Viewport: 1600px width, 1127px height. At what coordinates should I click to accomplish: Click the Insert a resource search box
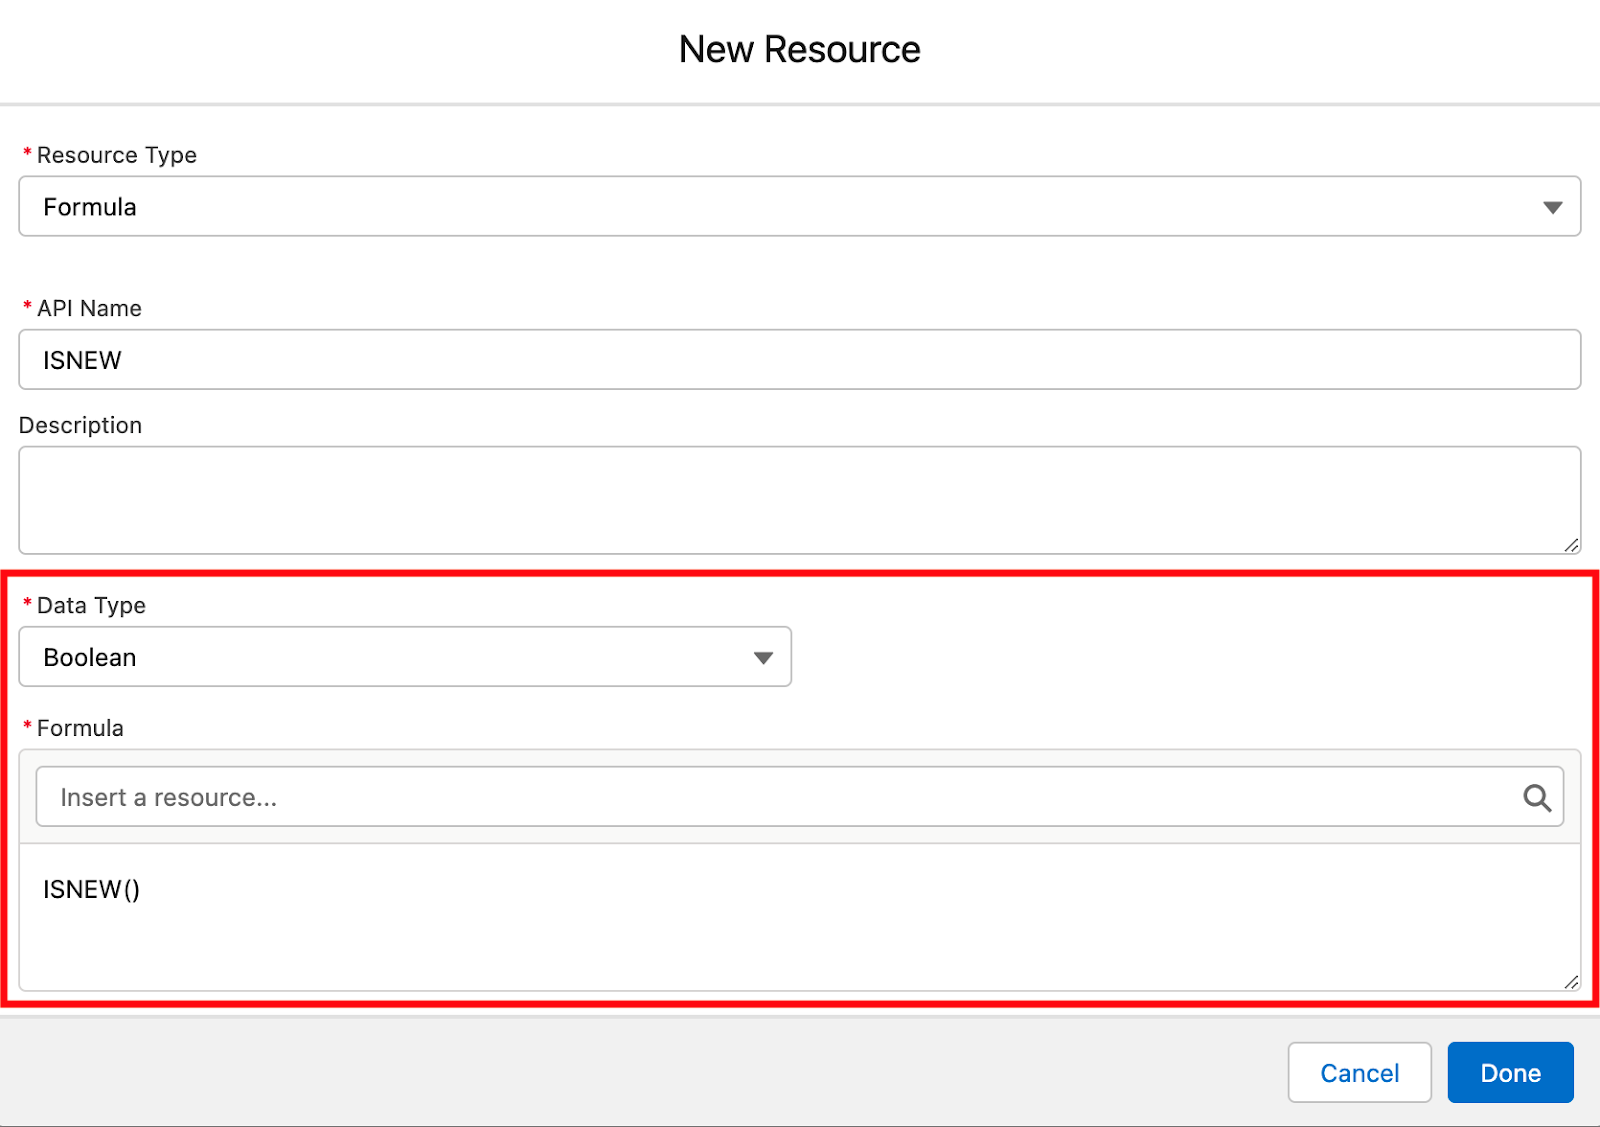700,797
